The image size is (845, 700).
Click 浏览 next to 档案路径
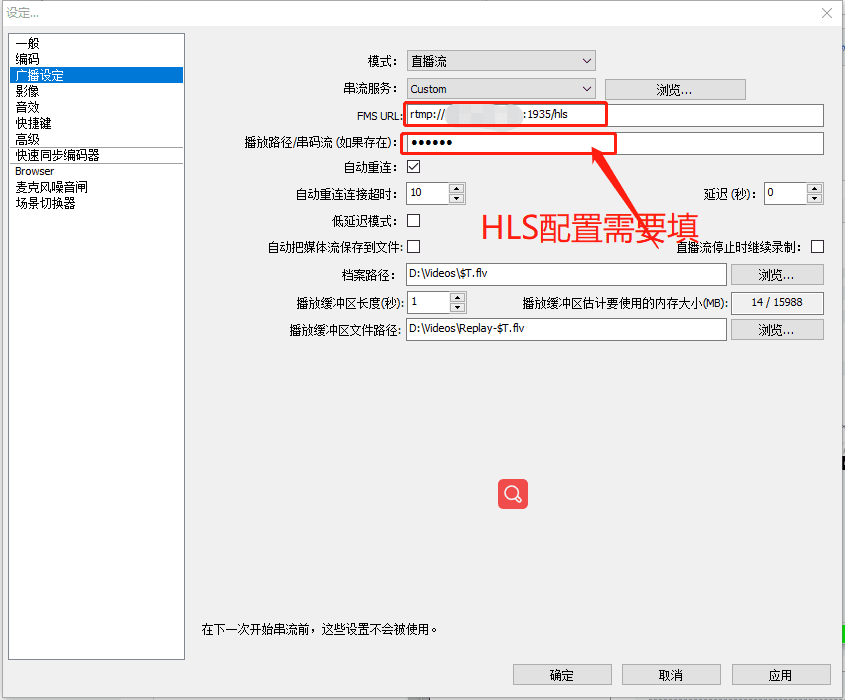click(777, 273)
